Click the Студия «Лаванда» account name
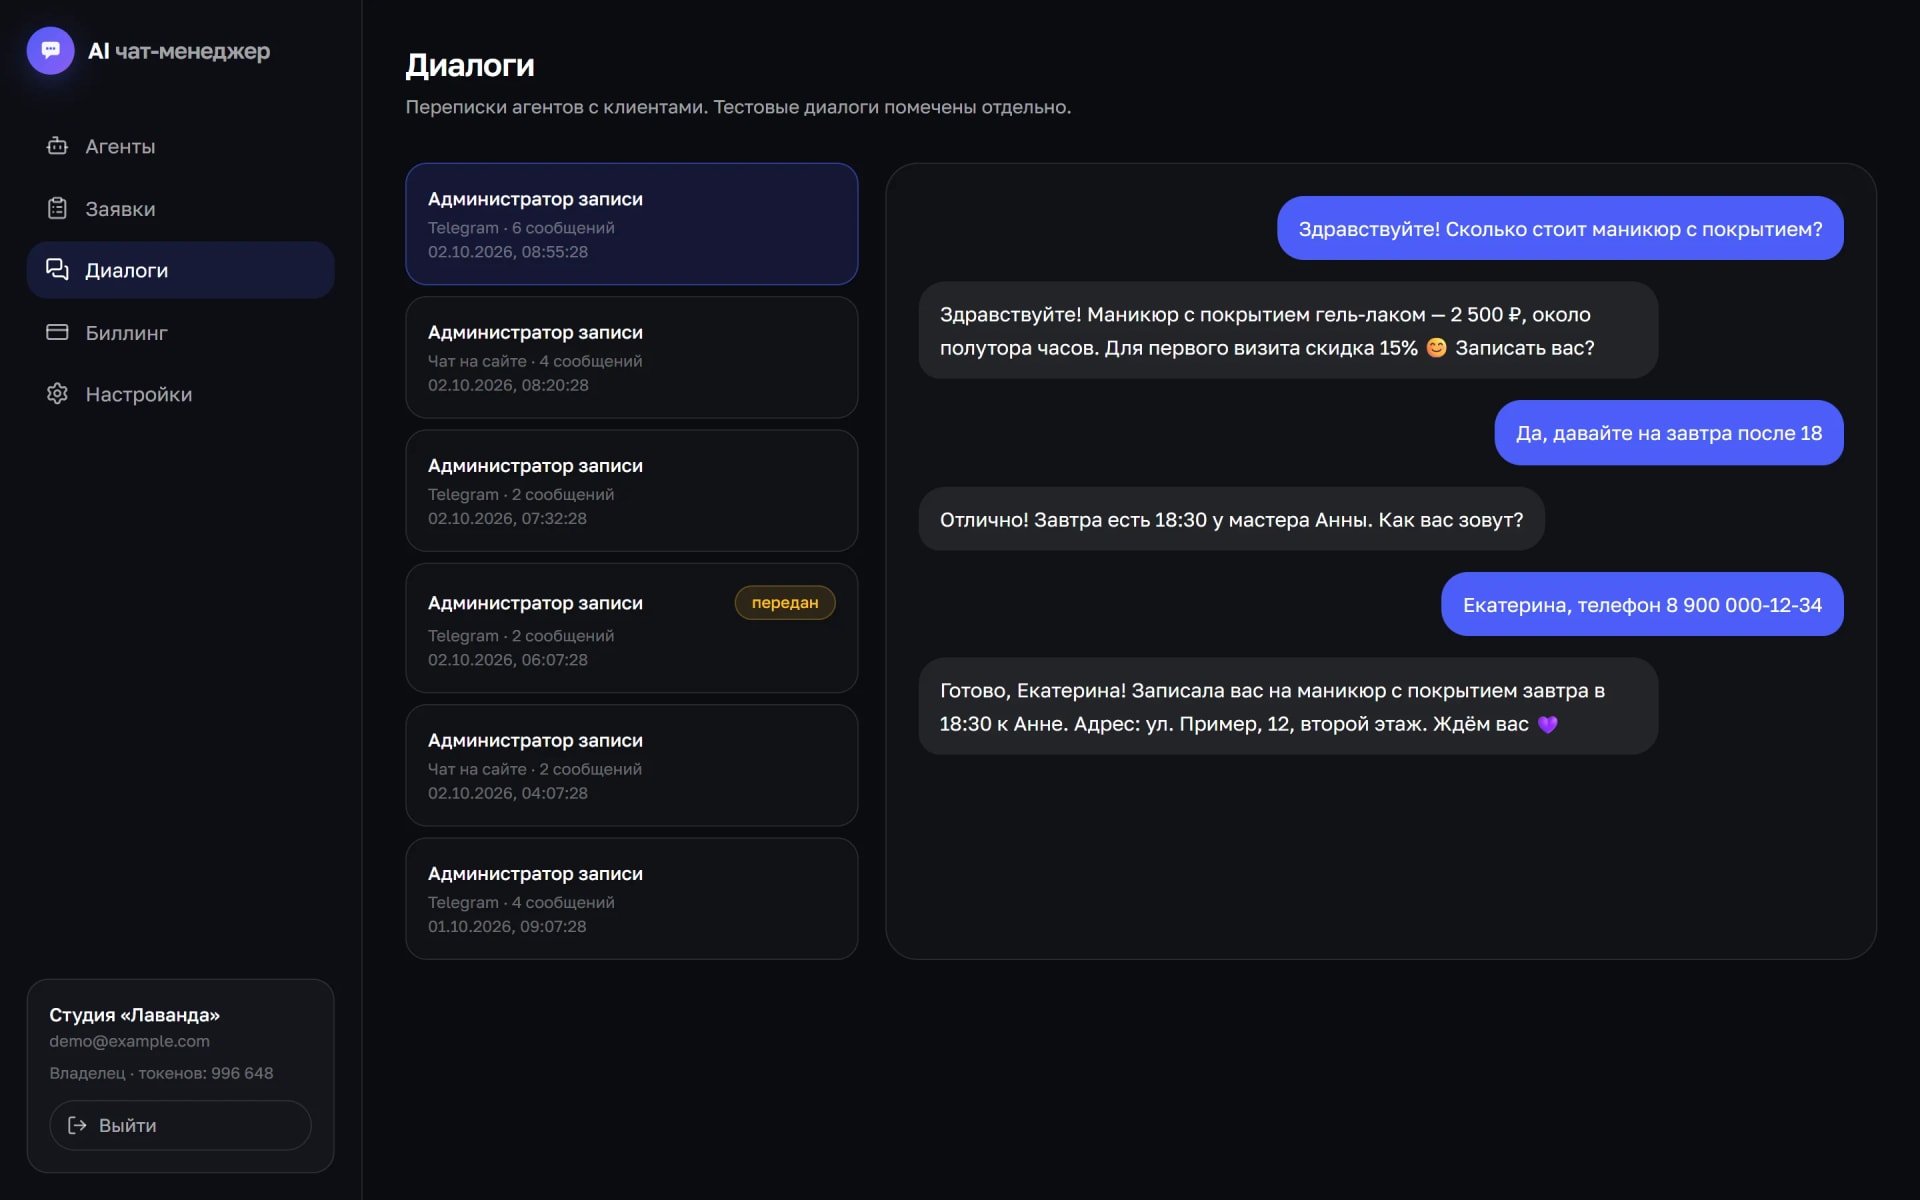The height and width of the screenshot is (1200, 1920). [x=134, y=1014]
